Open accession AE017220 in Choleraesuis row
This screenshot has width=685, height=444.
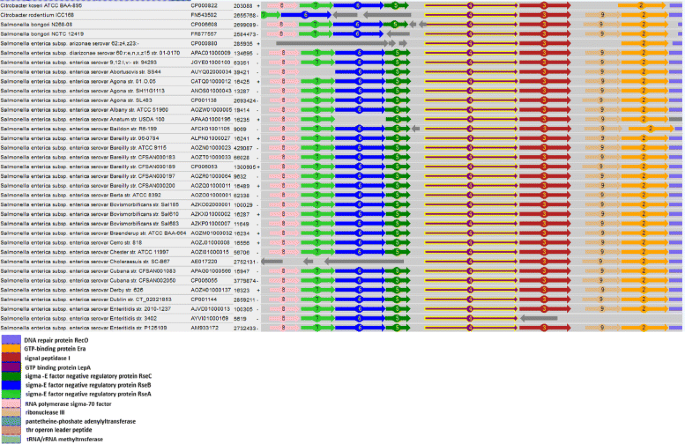click(204, 261)
